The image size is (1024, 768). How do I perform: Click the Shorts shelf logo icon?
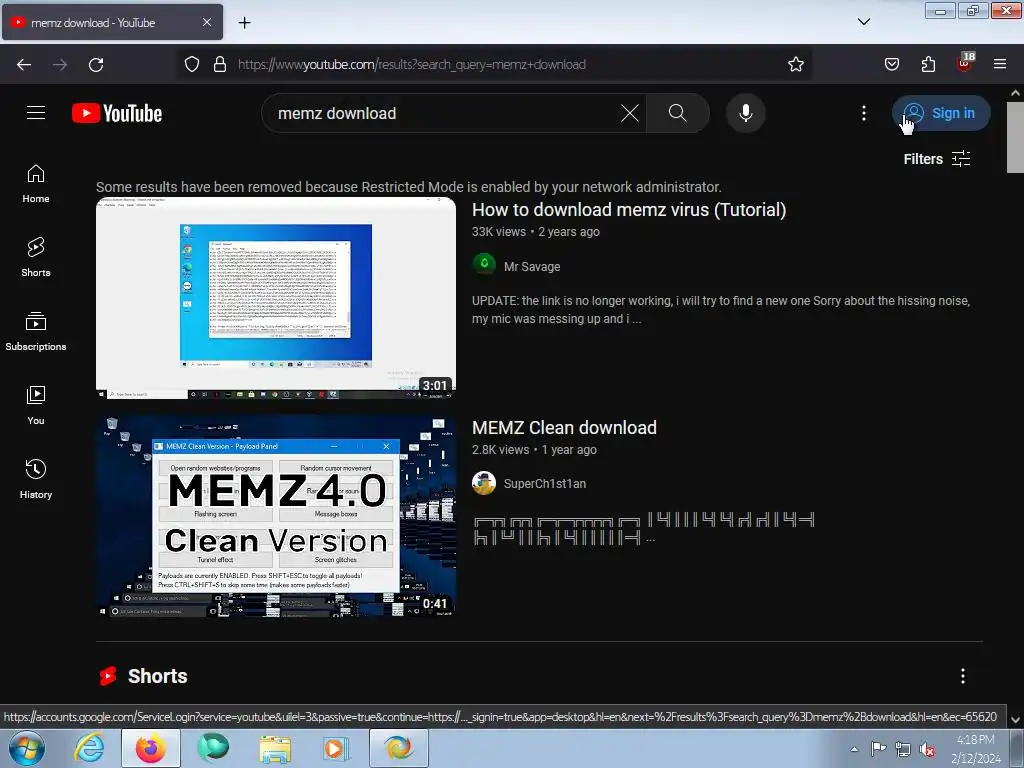pyautogui.click(x=108, y=676)
